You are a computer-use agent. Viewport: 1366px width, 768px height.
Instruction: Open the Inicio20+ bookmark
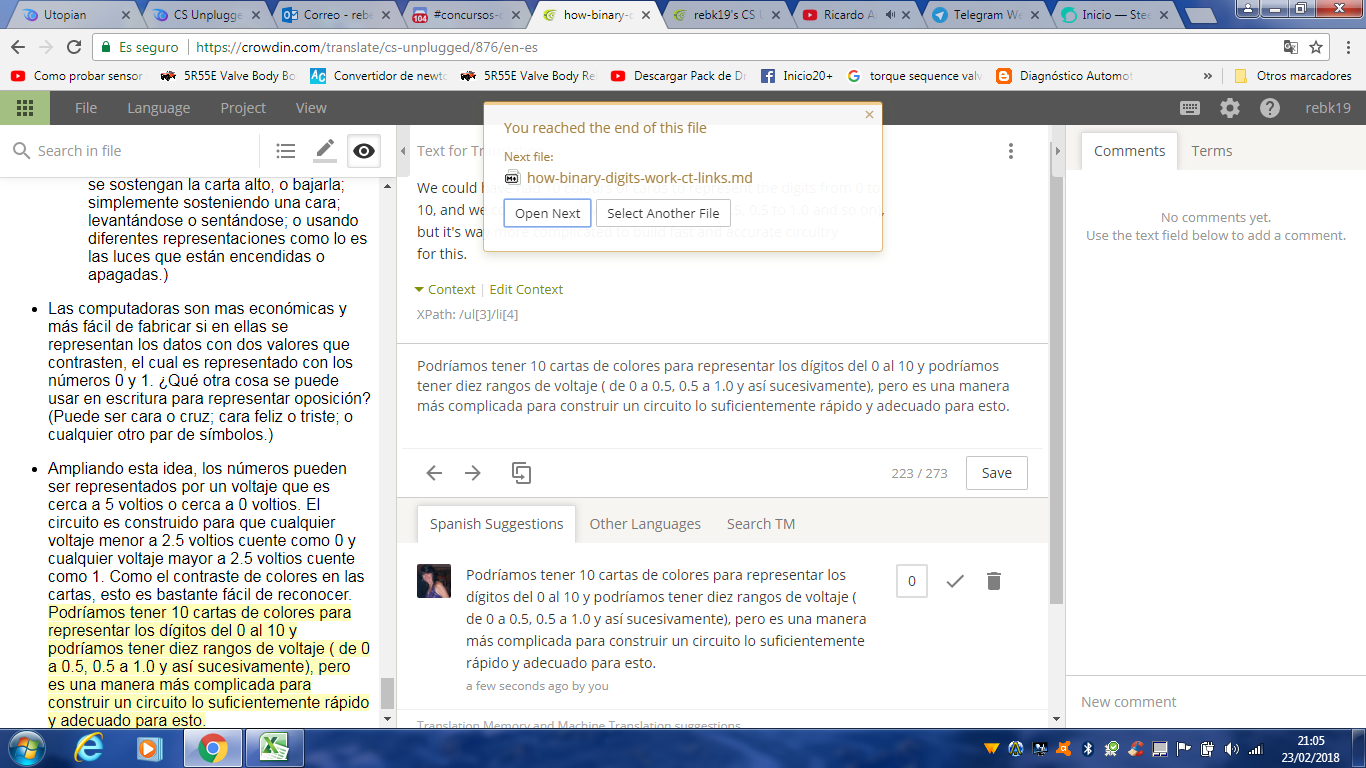point(797,76)
